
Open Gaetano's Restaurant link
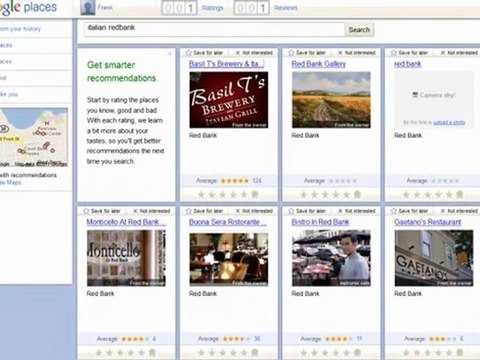pos(428,222)
